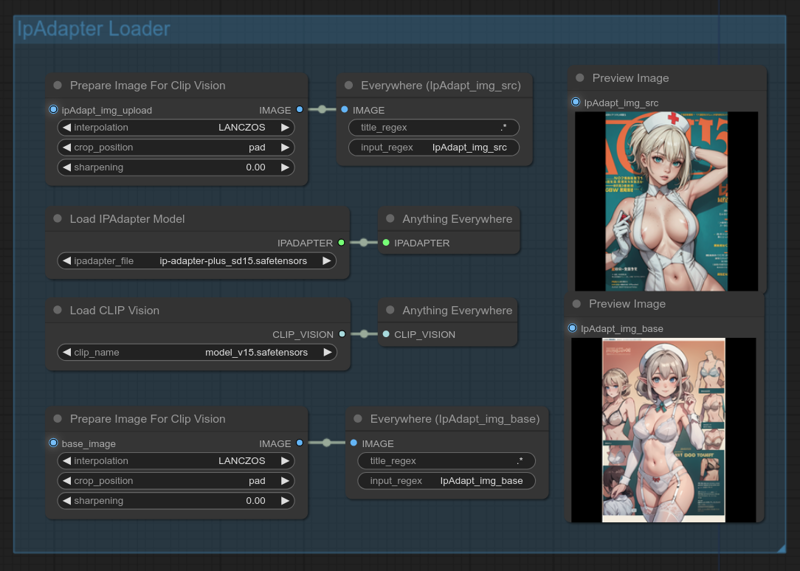This screenshot has width=800, height=571.
Task: Select next ipadapter_file option
Action: coord(327,261)
